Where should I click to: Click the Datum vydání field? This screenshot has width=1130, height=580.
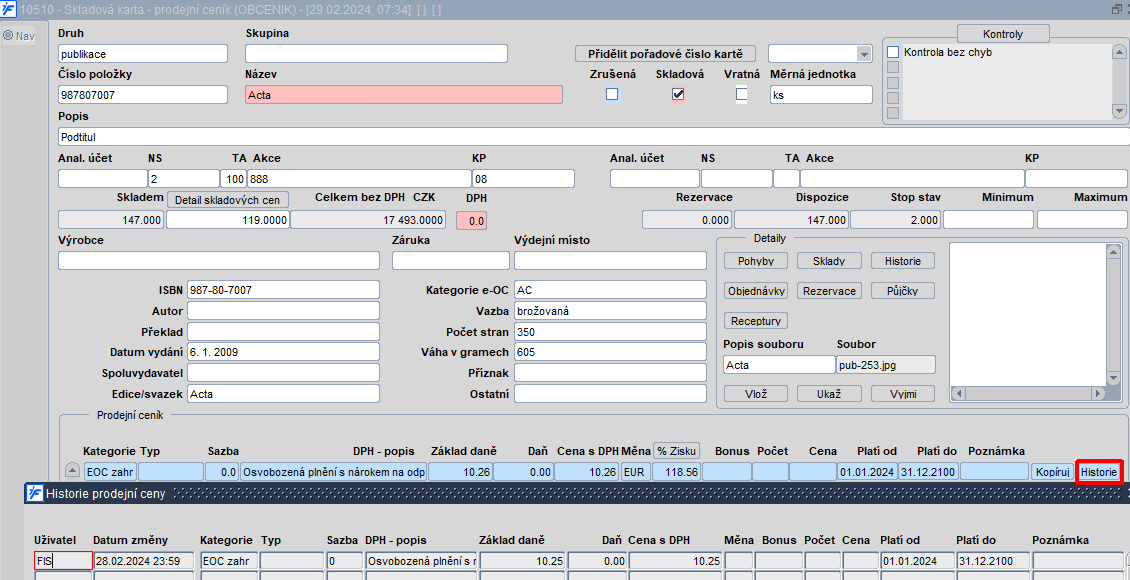click(283, 352)
